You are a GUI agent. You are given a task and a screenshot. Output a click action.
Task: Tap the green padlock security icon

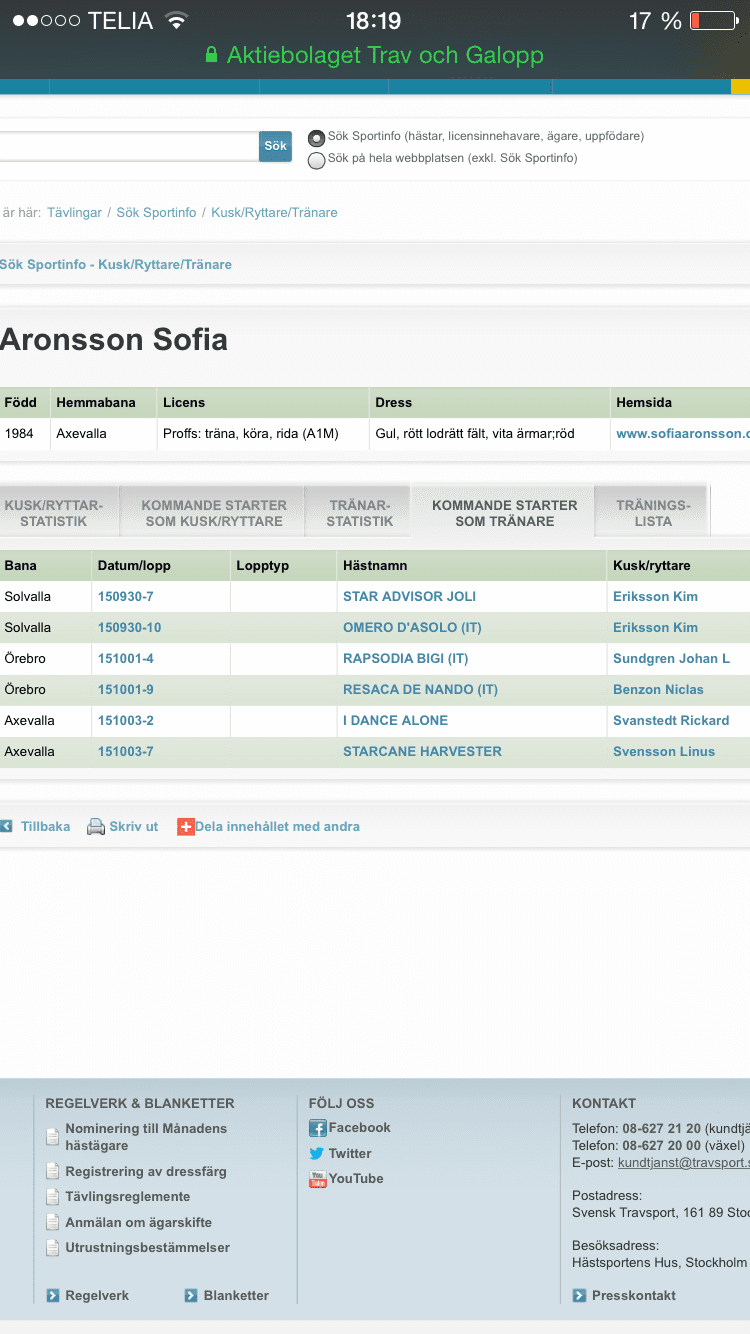[x=211, y=55]
